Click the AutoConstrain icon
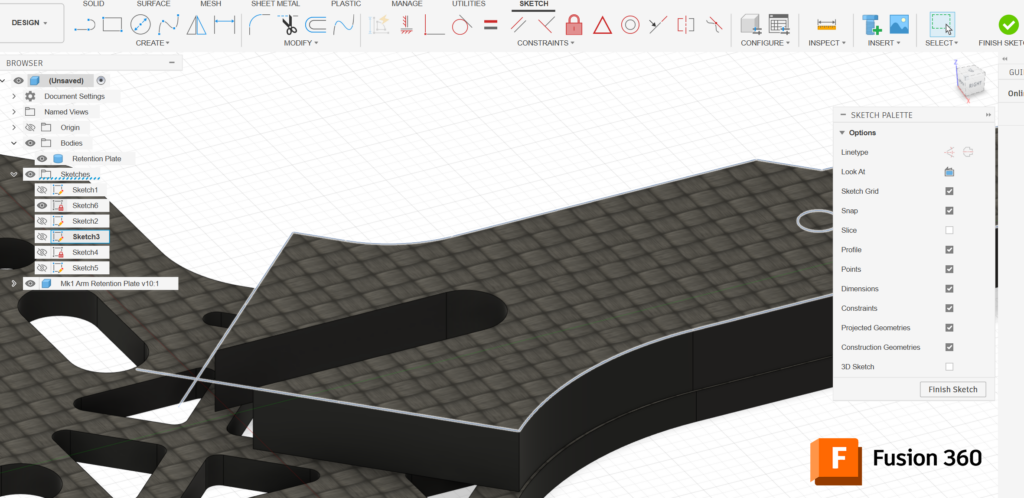Image resolution: width=1024 pixels, height=498 pixels. [379, 25]
